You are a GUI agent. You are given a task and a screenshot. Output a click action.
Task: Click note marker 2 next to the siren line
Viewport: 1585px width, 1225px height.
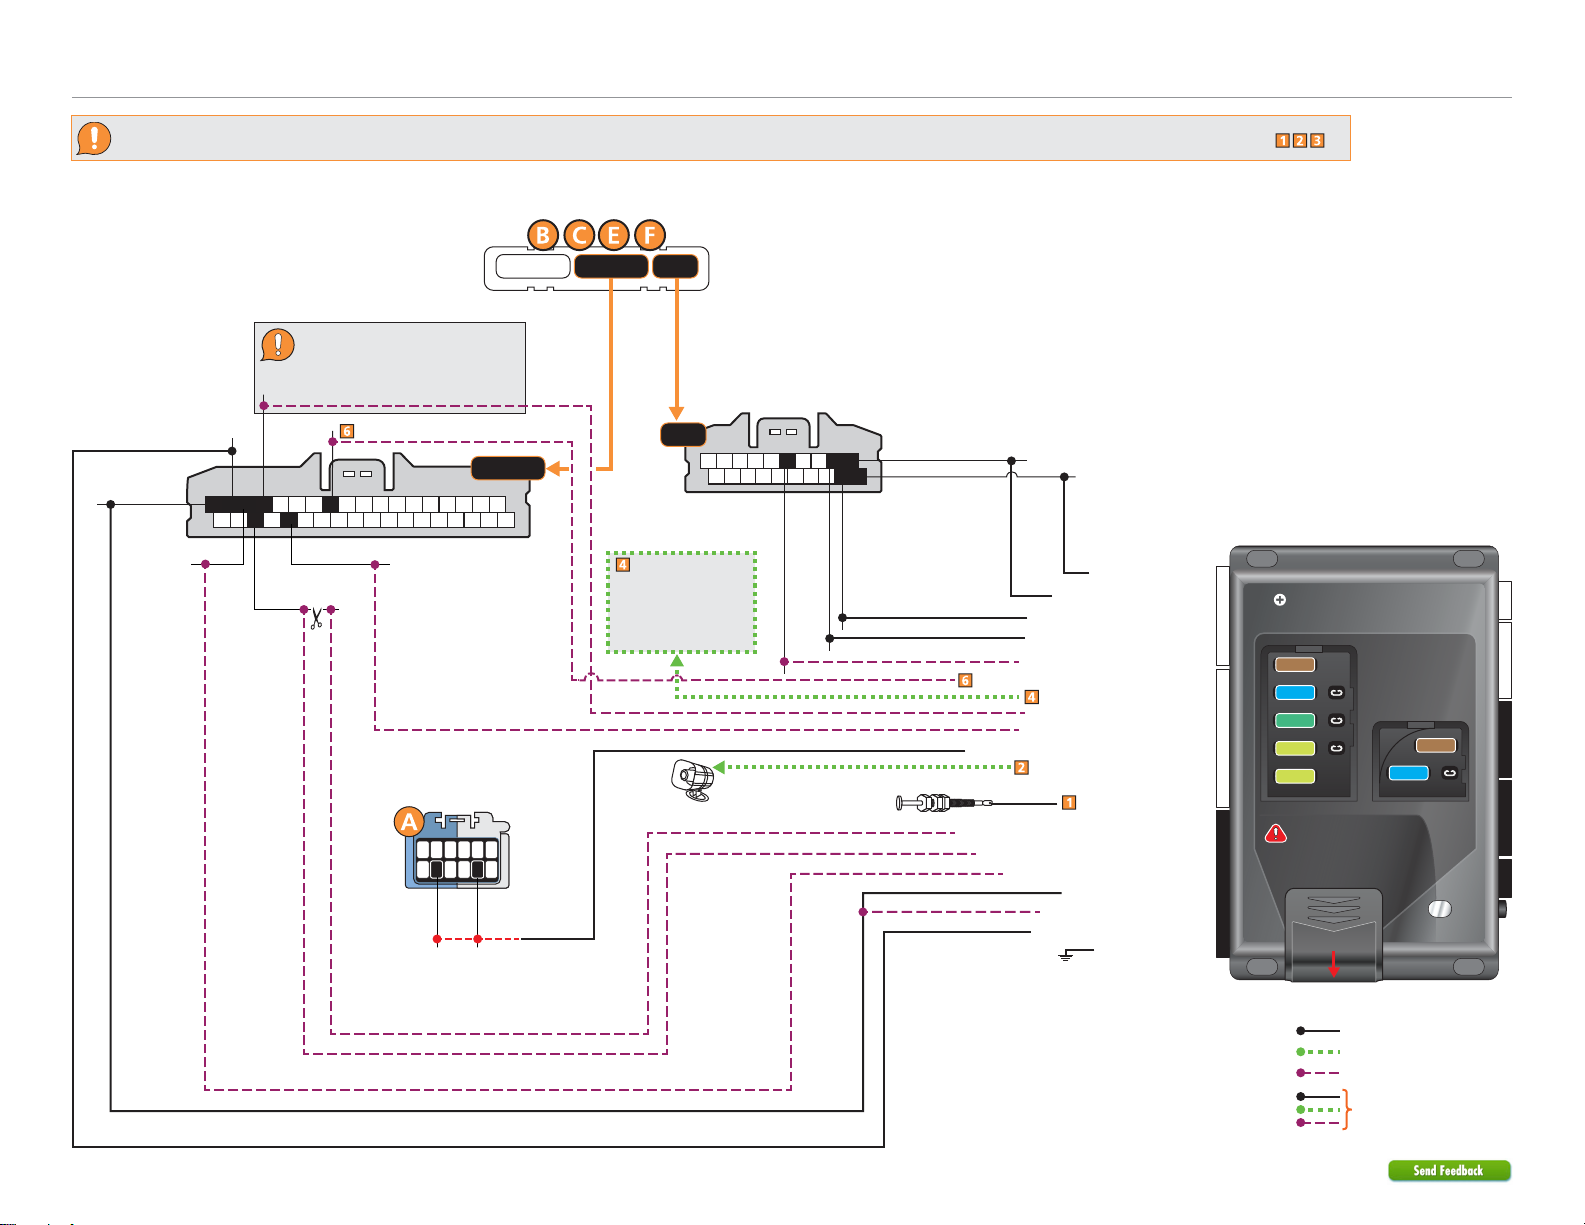1021,767
